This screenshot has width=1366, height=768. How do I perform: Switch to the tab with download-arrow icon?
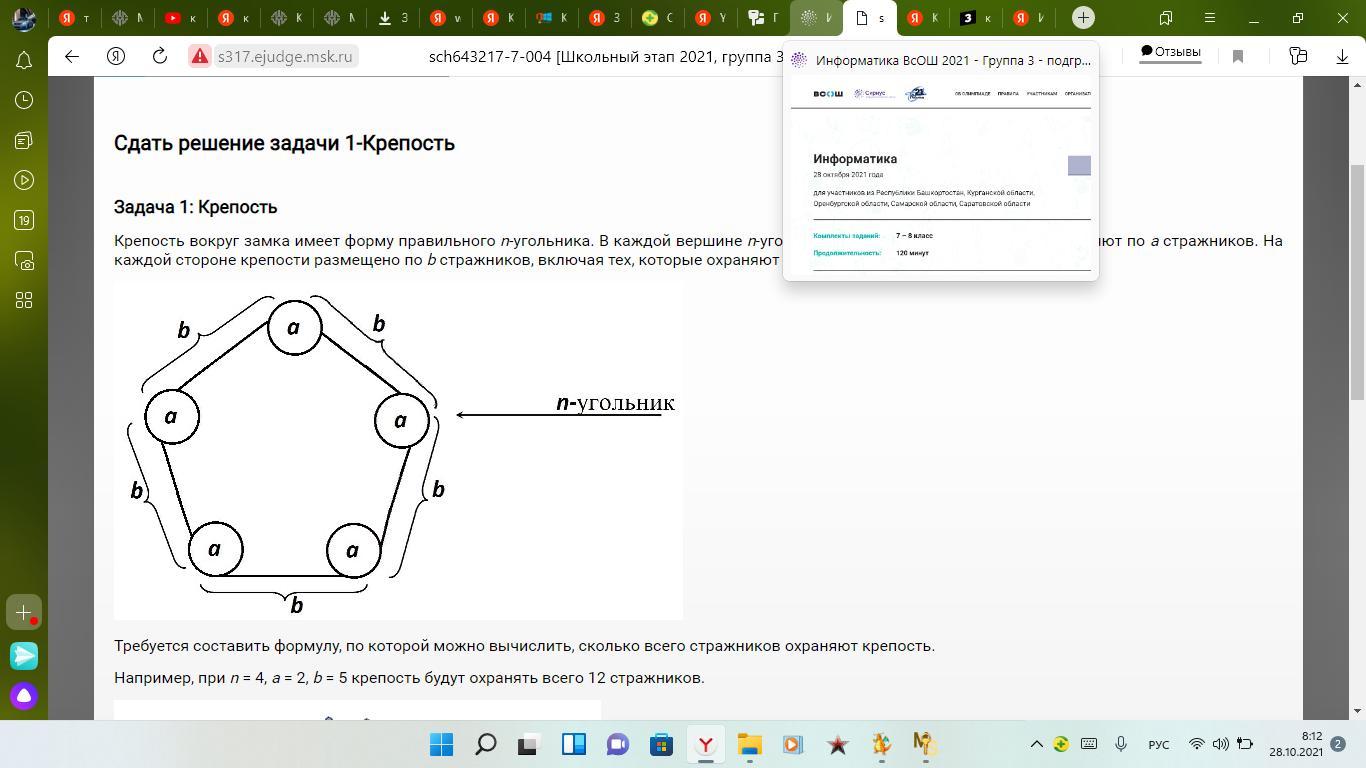coord(394,18)
